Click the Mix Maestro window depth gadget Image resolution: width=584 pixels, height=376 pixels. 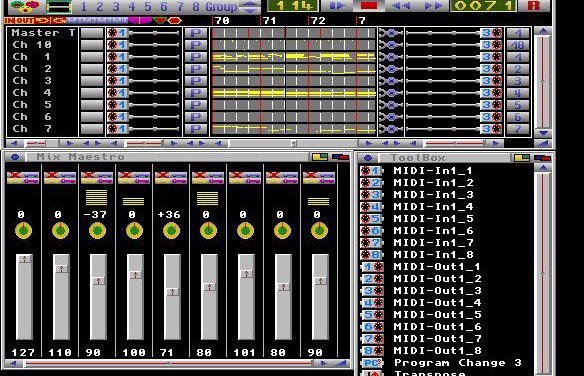pyautogui.click(x=340, y=157)
